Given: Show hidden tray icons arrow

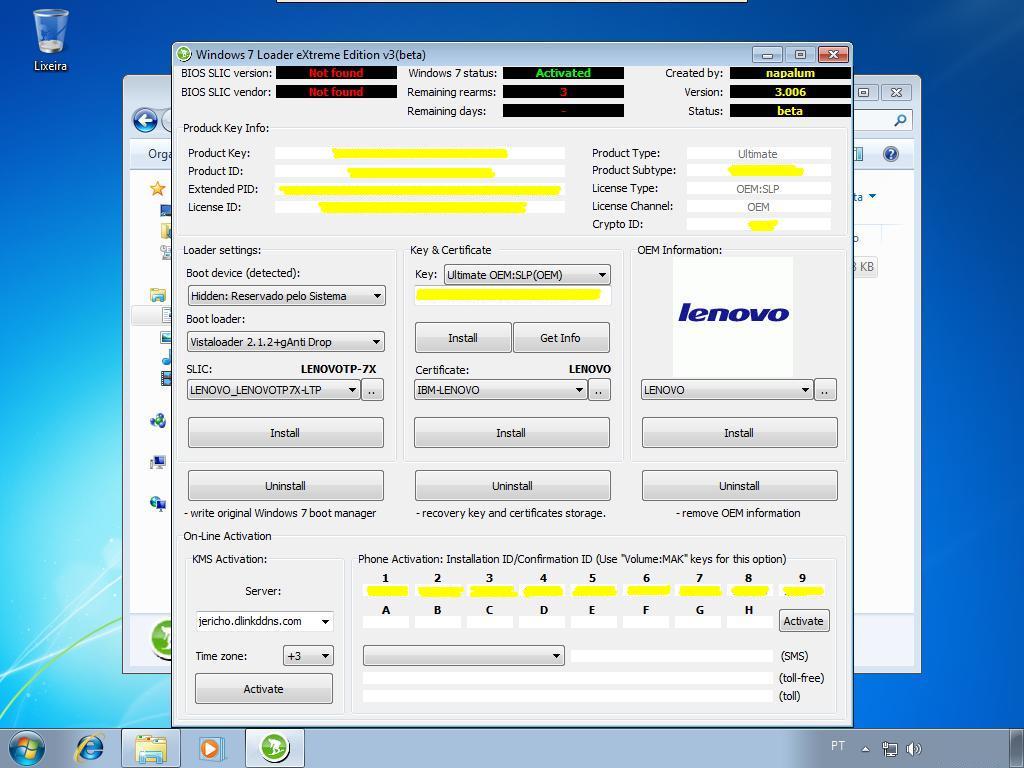Looking at the screenshot, I should pyautogui.click(x=865, y=749).
